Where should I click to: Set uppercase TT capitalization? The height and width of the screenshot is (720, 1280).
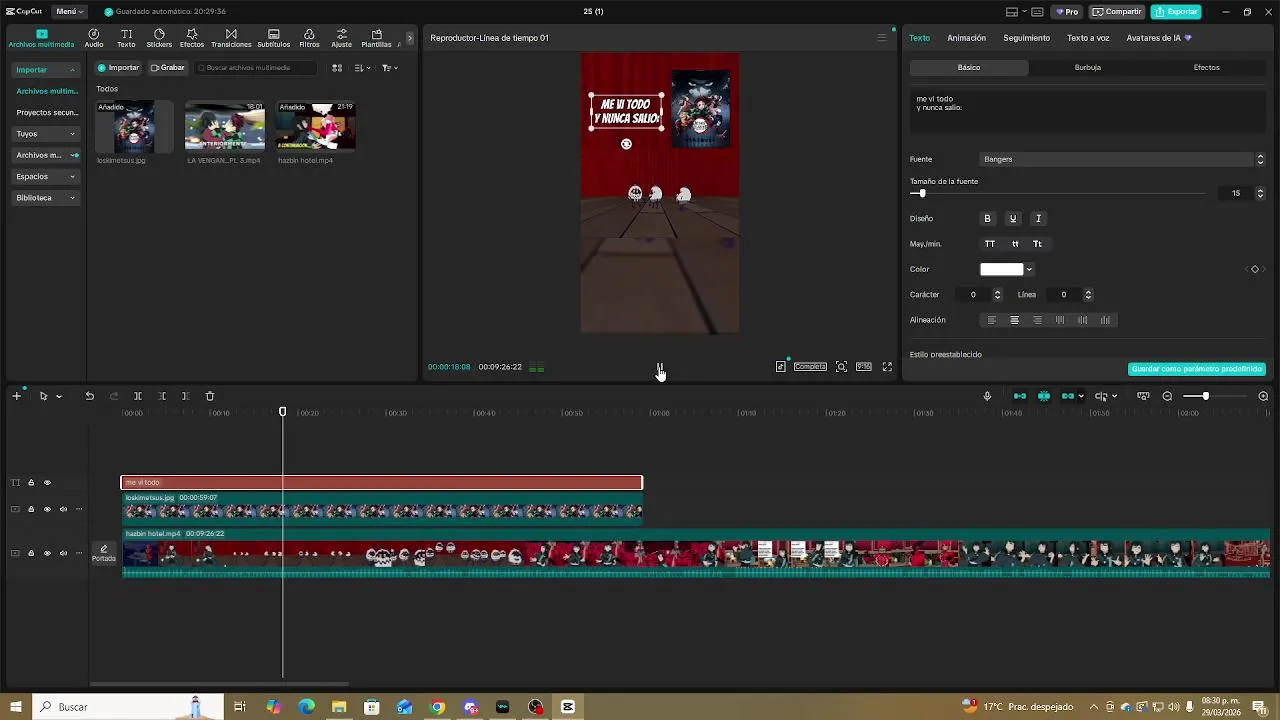[x=990, y=244]
